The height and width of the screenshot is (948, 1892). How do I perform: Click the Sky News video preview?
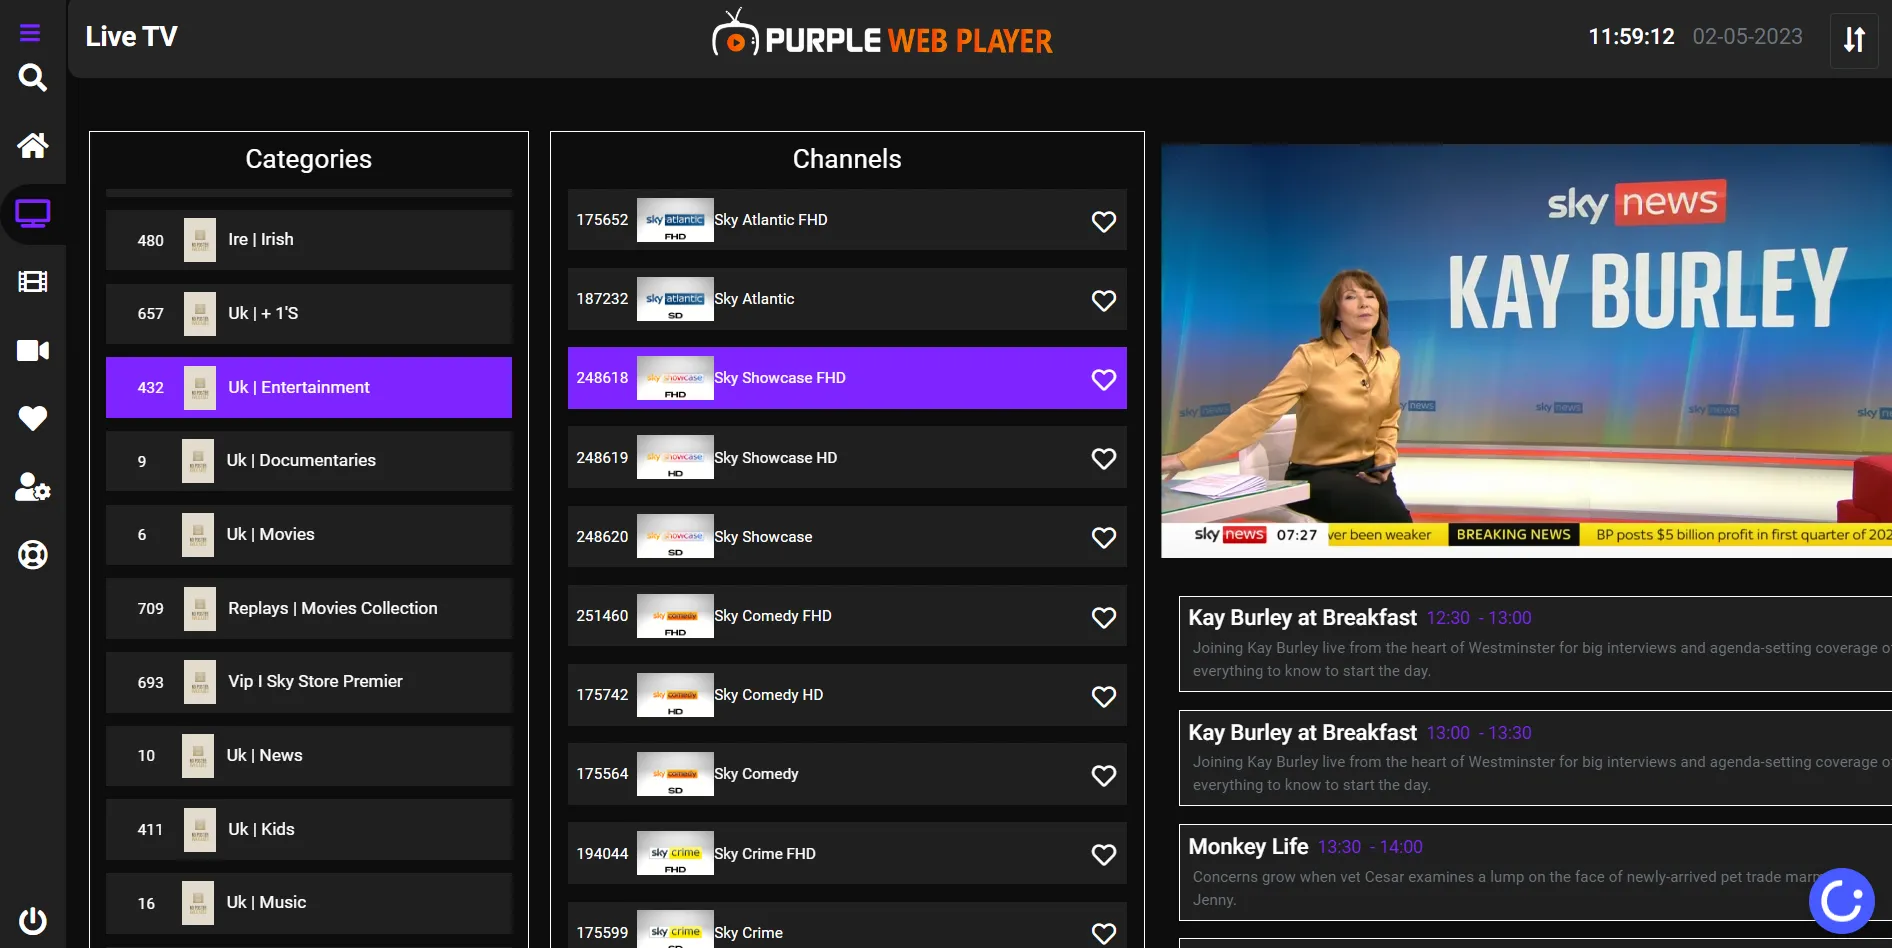coord(1526,350)
